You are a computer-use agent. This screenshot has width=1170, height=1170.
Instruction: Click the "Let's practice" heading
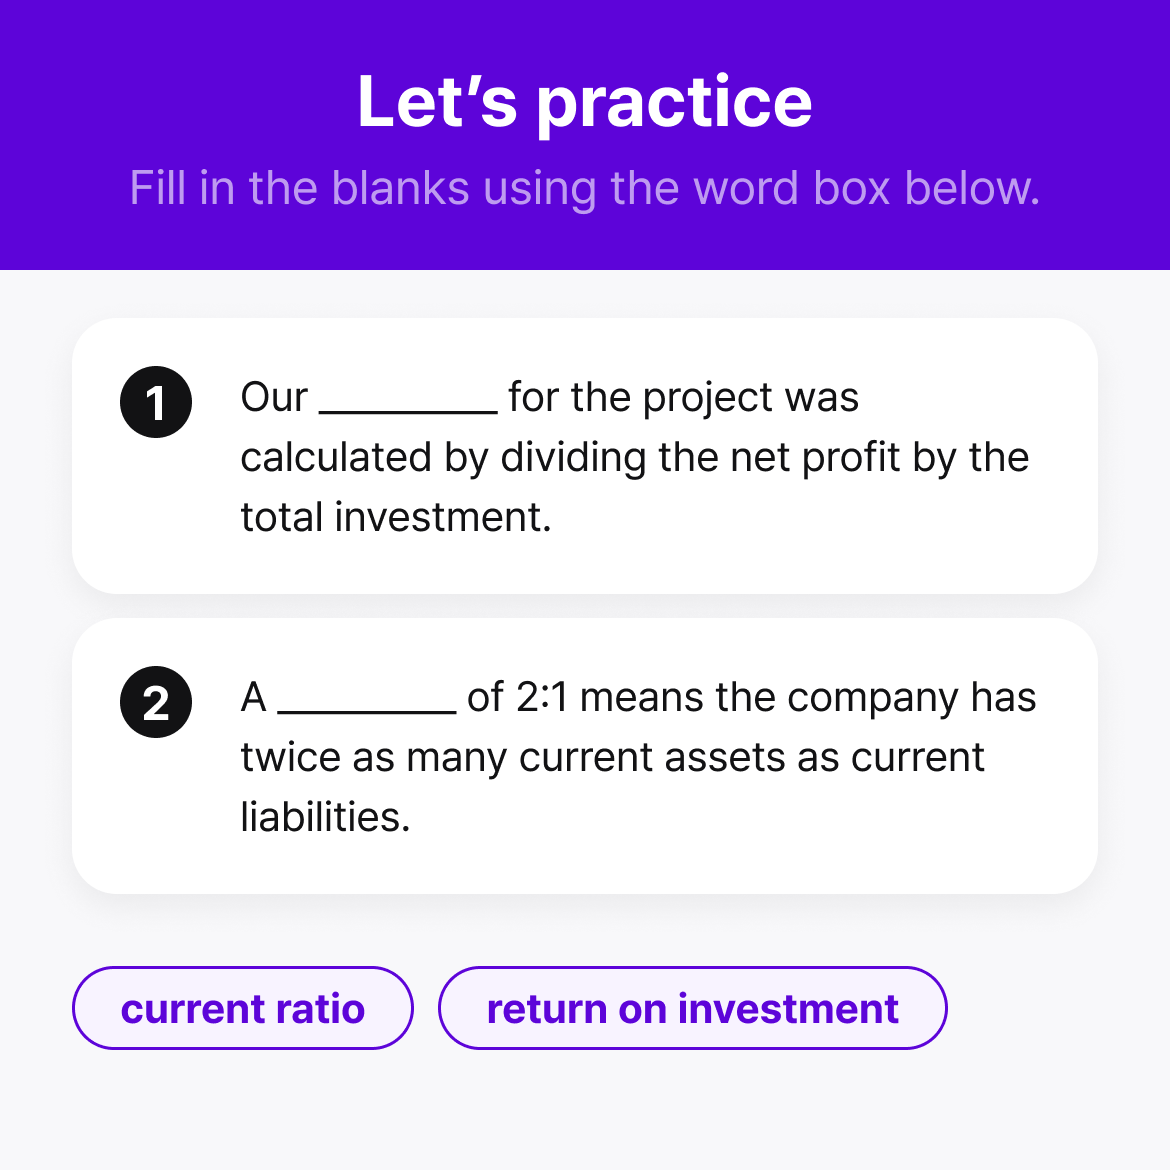(584, 102)
